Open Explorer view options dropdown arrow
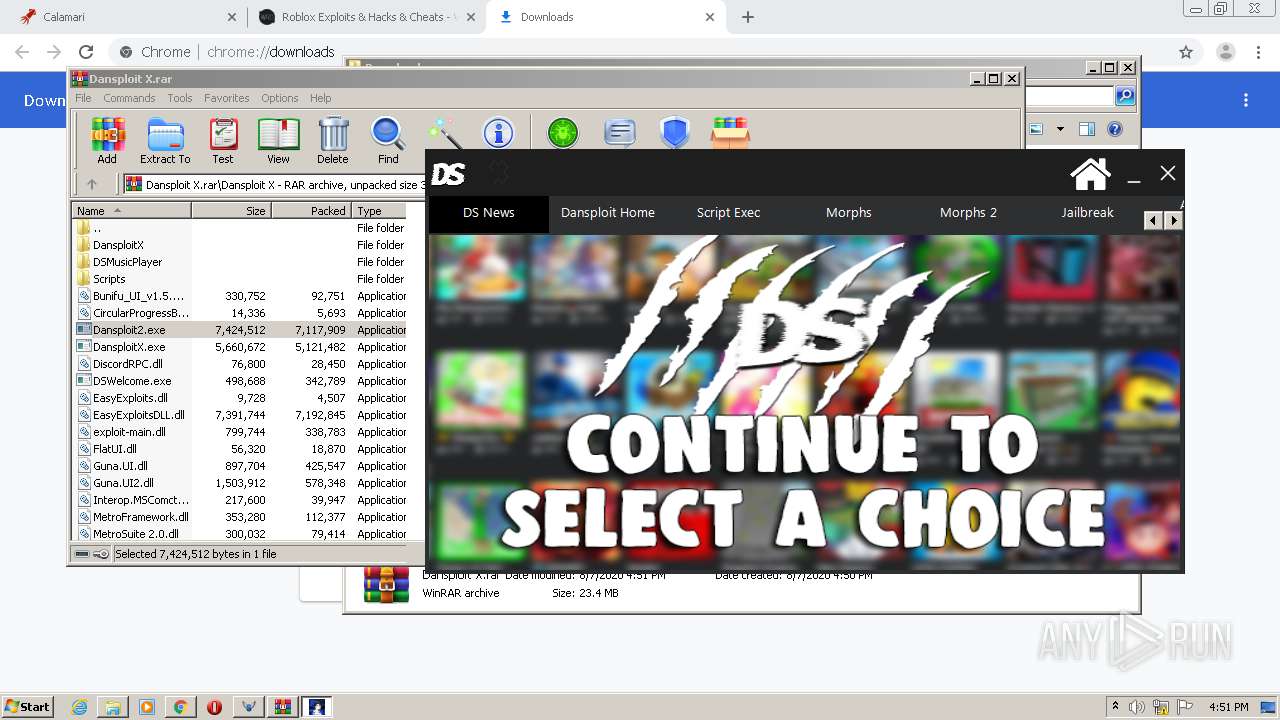Screen dimensions: 1280x720 (1060, 129)
